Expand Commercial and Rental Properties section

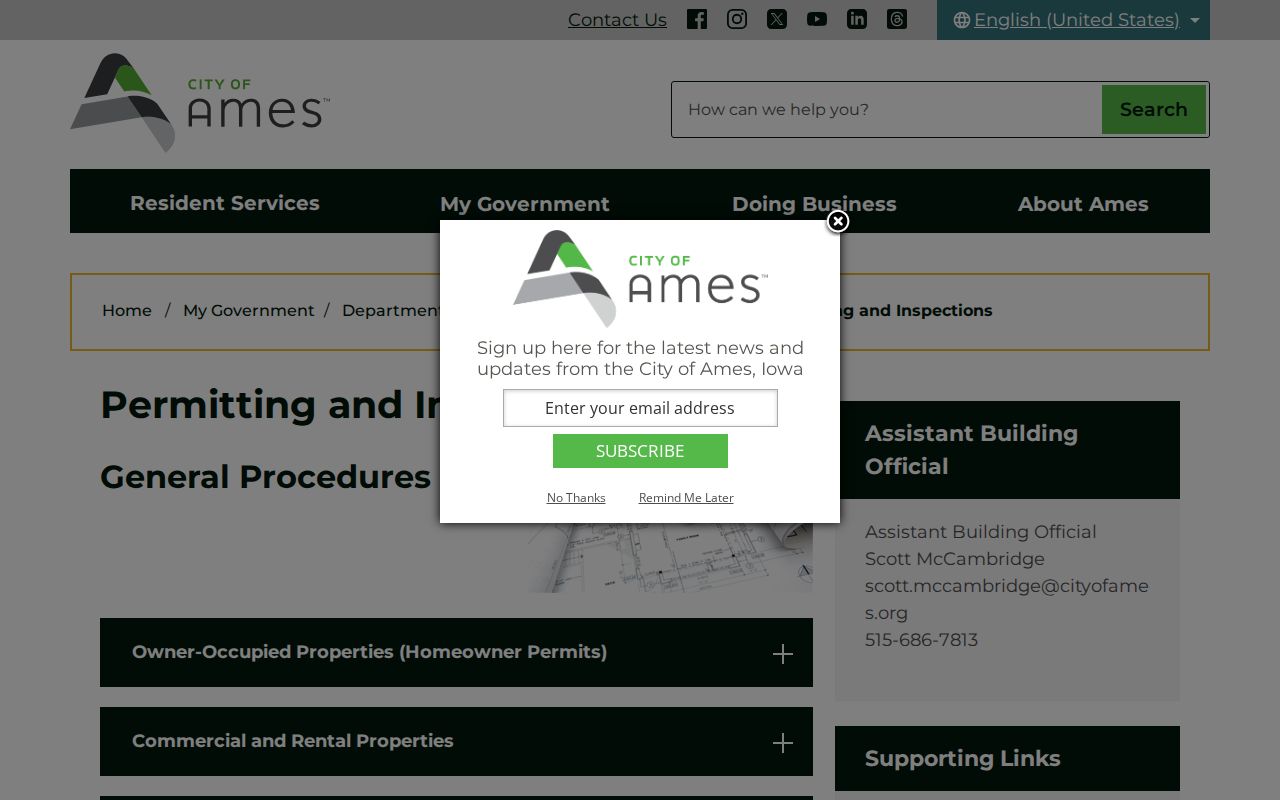tap(456, 741)
